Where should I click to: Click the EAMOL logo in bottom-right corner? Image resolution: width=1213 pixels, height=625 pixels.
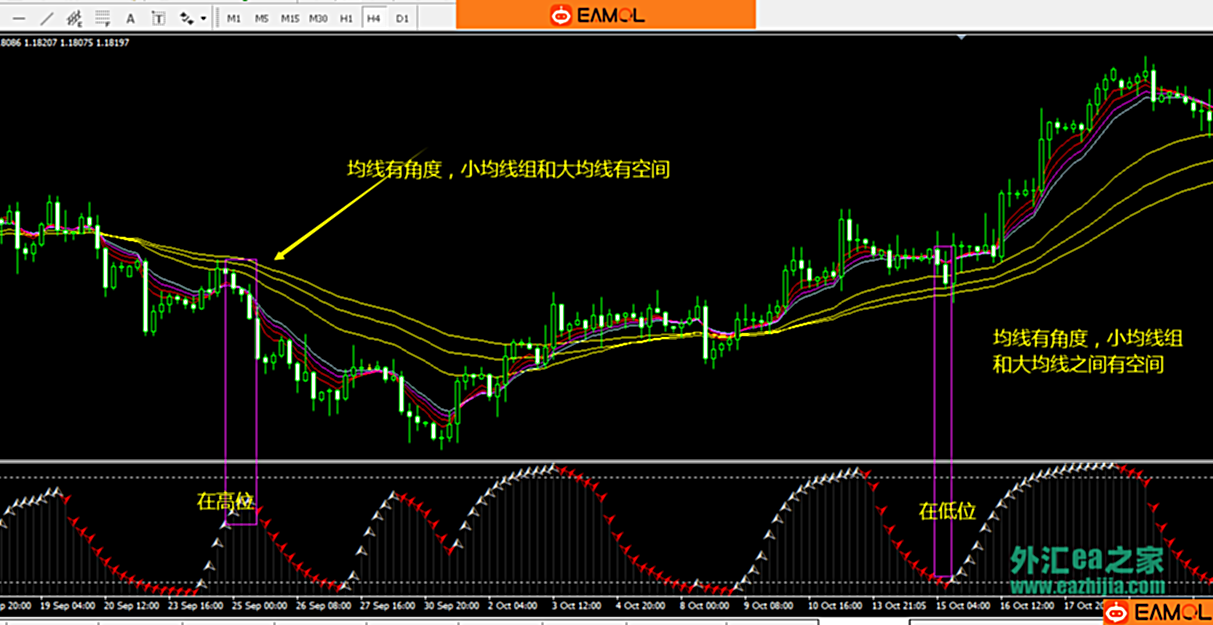point(1159,611)
